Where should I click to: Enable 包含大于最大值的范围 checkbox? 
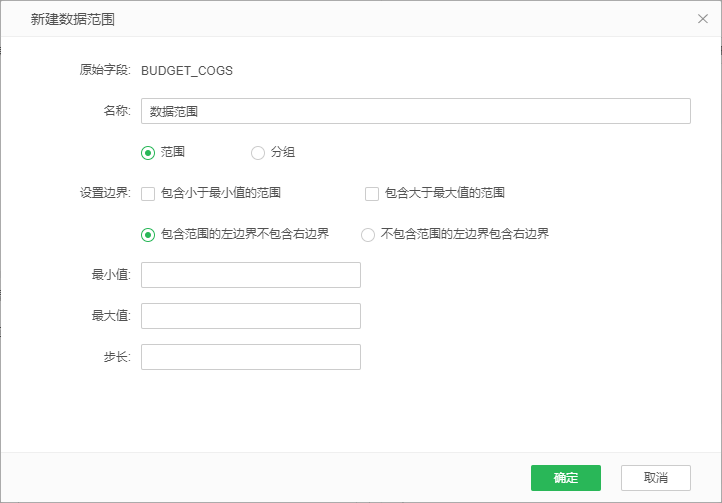372,193
